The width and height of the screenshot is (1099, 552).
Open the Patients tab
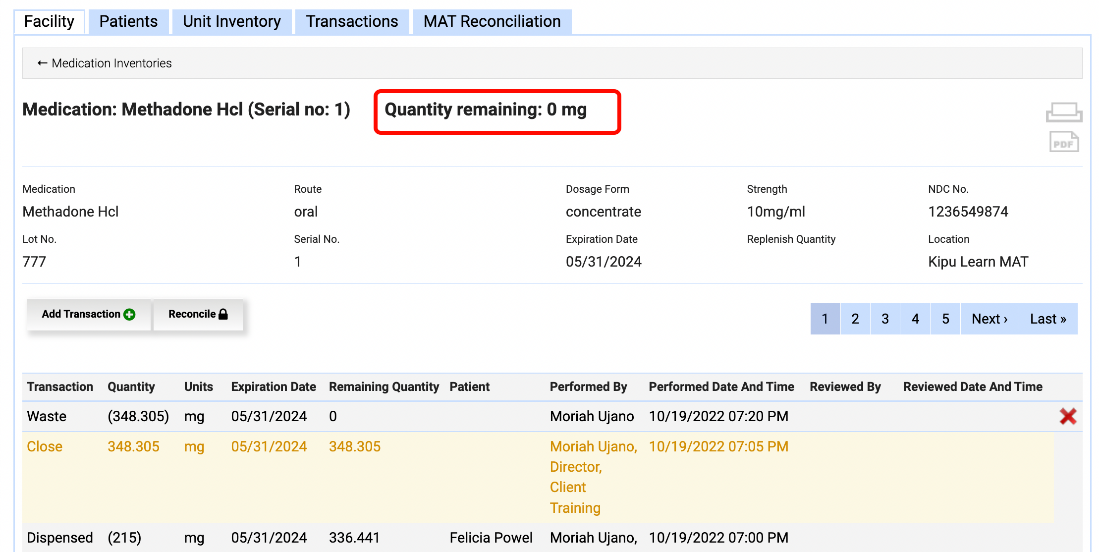[128, 21]
